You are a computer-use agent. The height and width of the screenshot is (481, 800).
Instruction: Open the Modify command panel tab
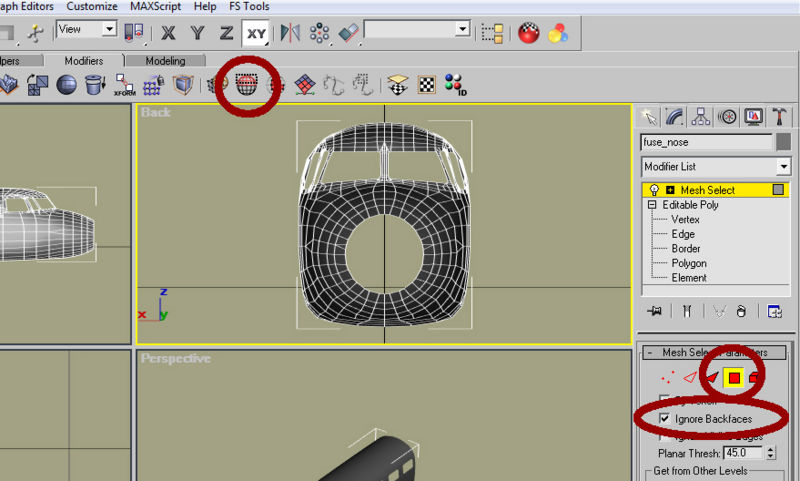[x=674, y=117]
